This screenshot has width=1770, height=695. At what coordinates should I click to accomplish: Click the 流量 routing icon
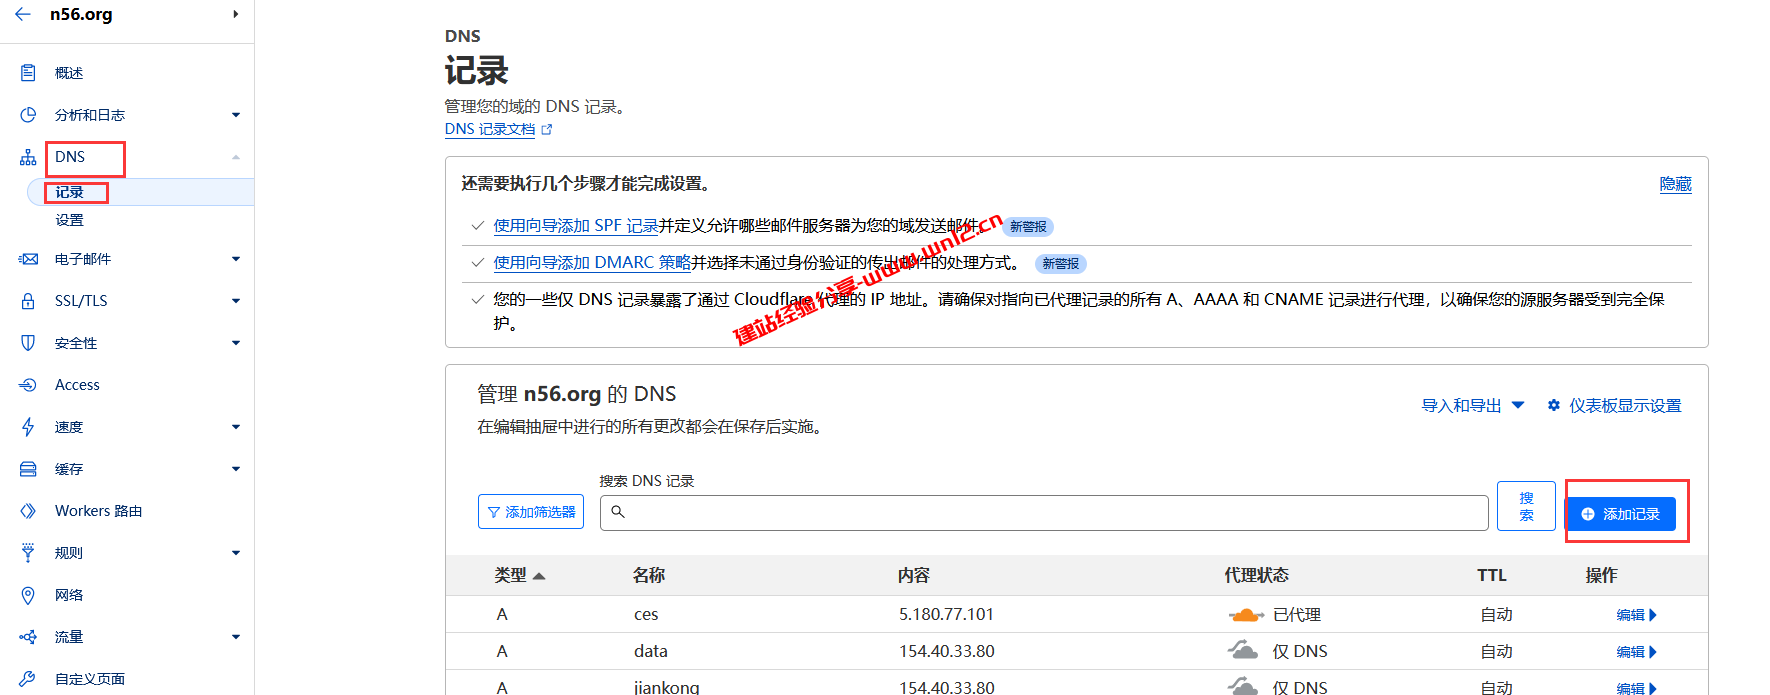pyautogui.click(x=28, y=637)
